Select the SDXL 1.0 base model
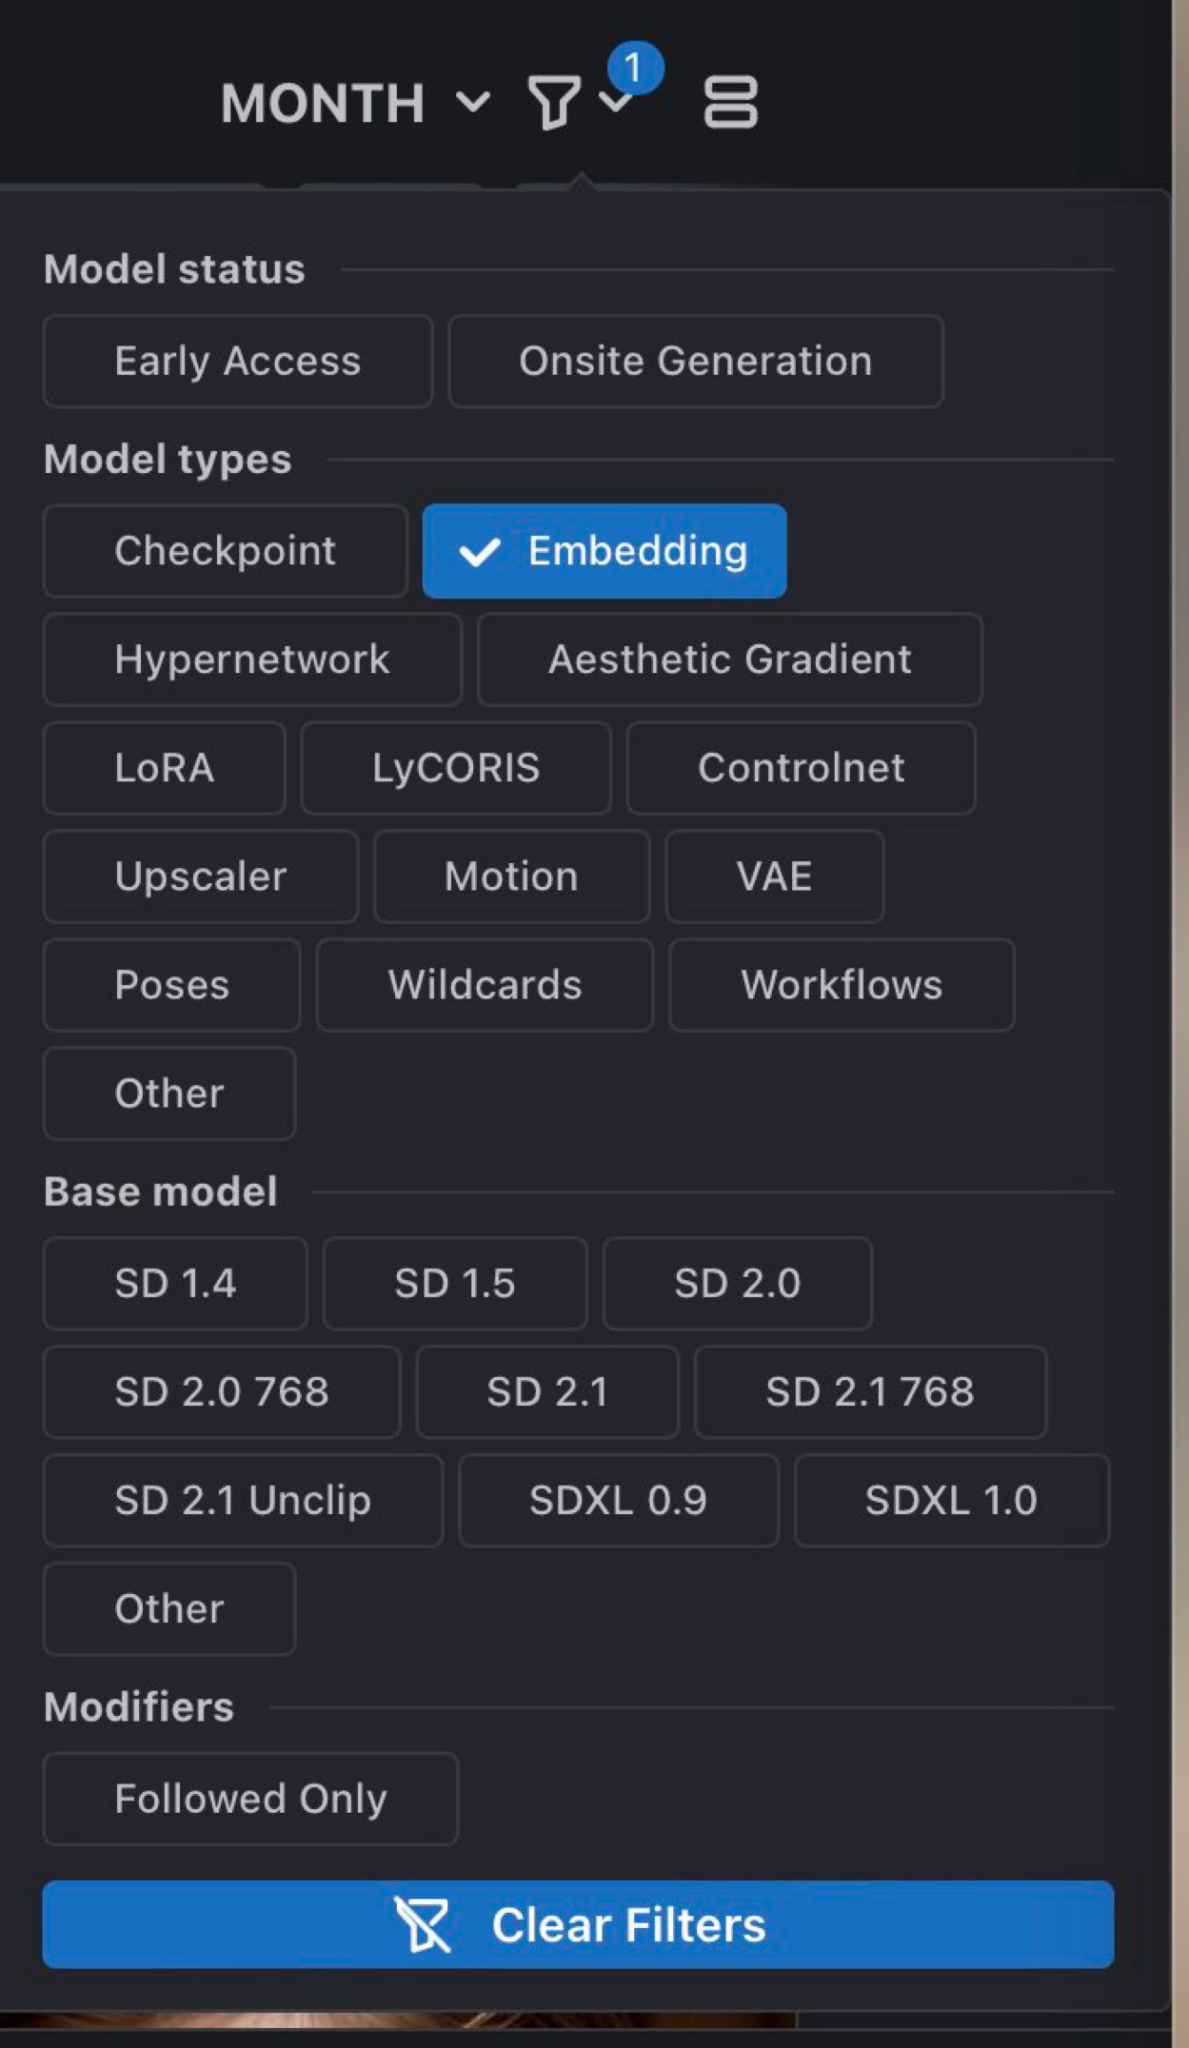 coord(950,1500)
